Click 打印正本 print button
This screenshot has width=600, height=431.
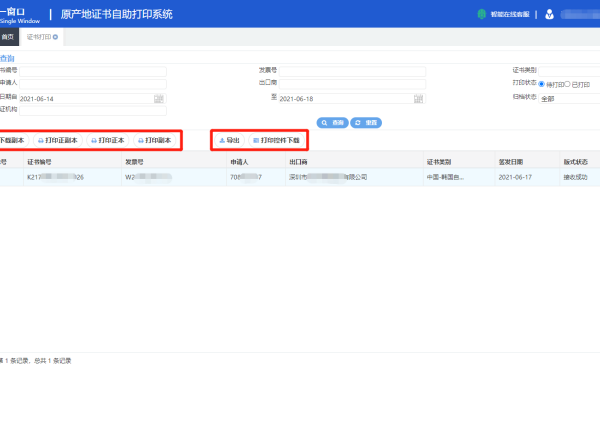[x=108, y=140]
